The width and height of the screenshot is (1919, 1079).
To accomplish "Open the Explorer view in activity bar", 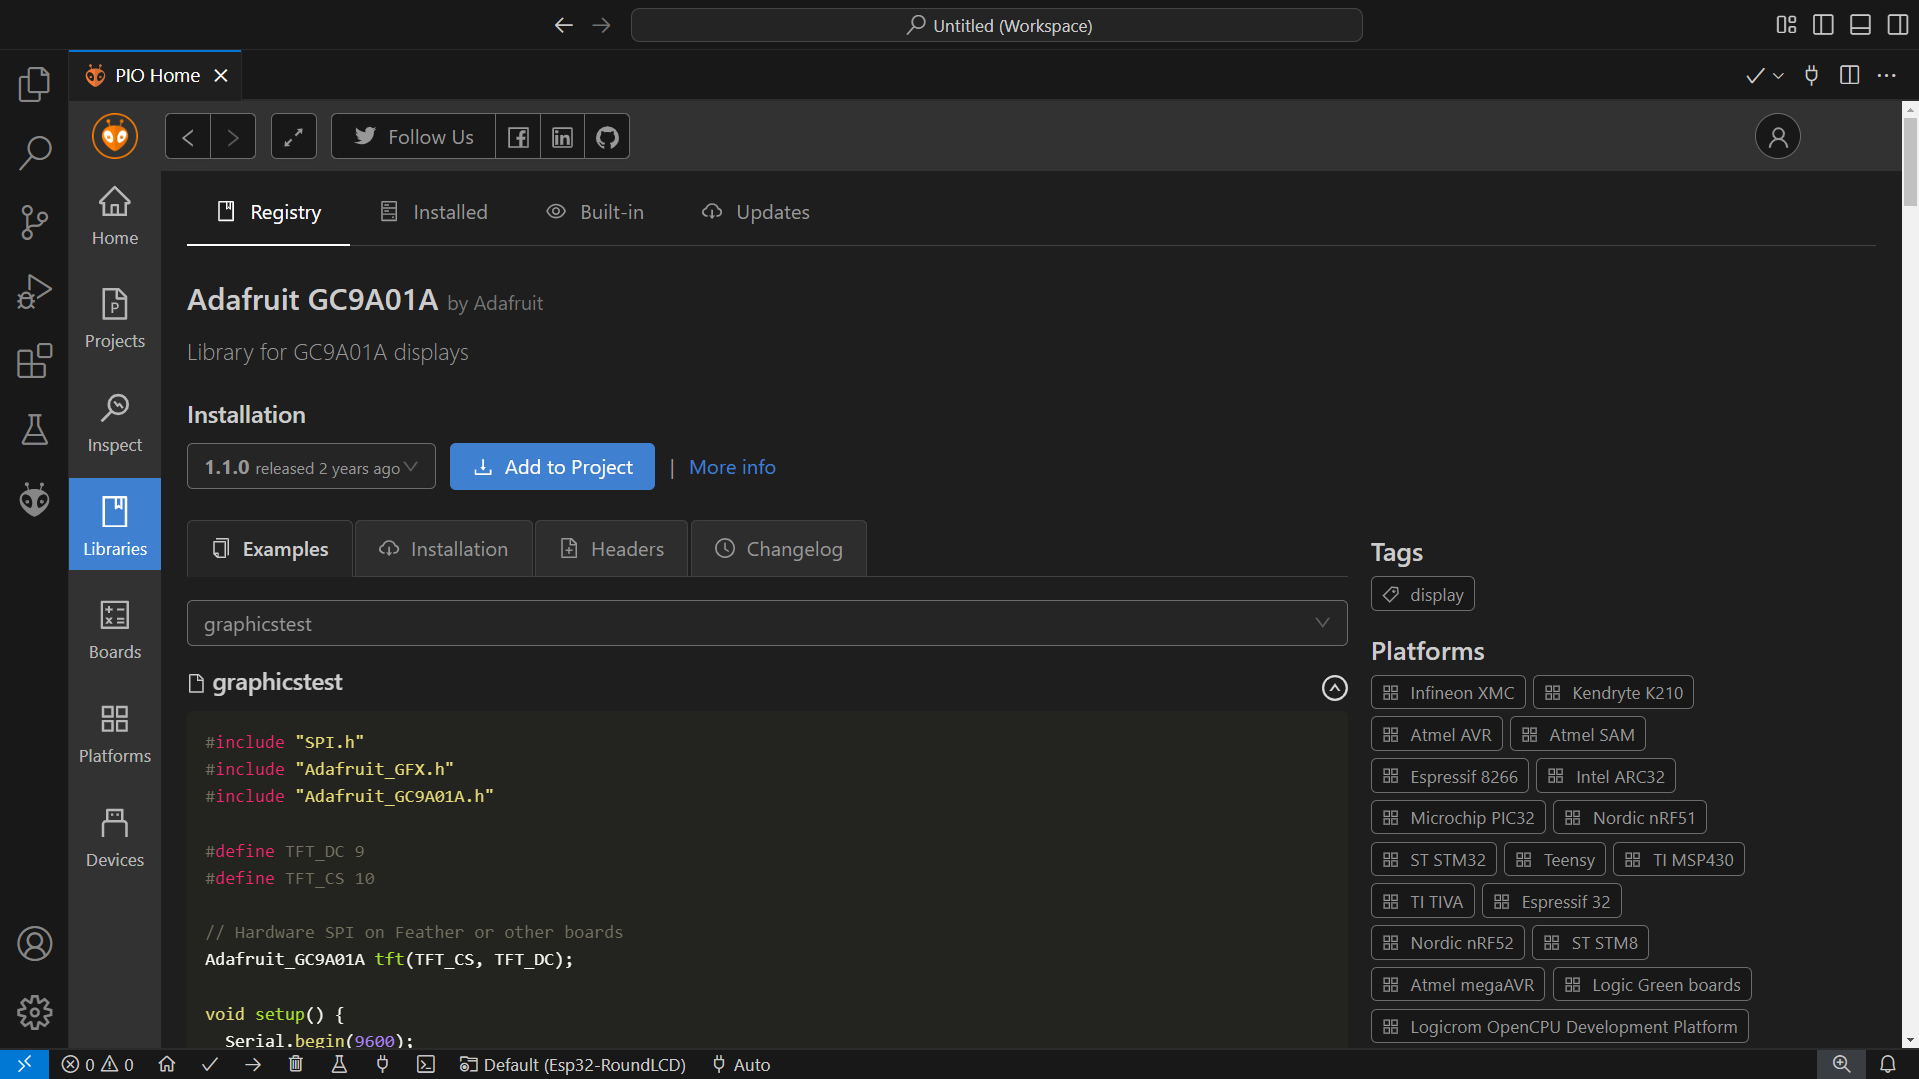I will pyautogui.click(x=34, y=84).
